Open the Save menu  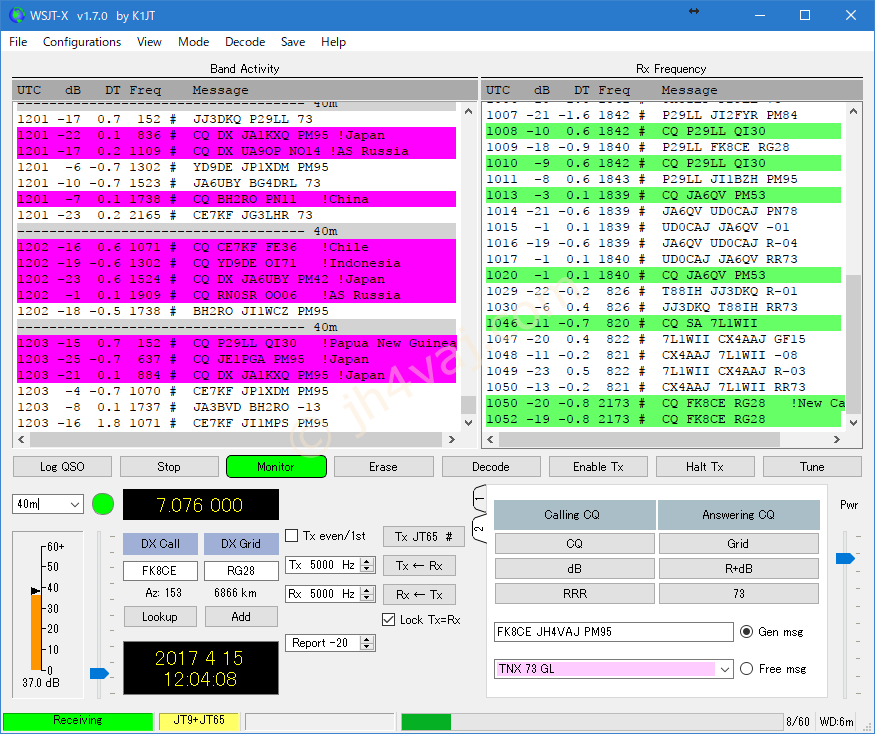coord(293,42)
